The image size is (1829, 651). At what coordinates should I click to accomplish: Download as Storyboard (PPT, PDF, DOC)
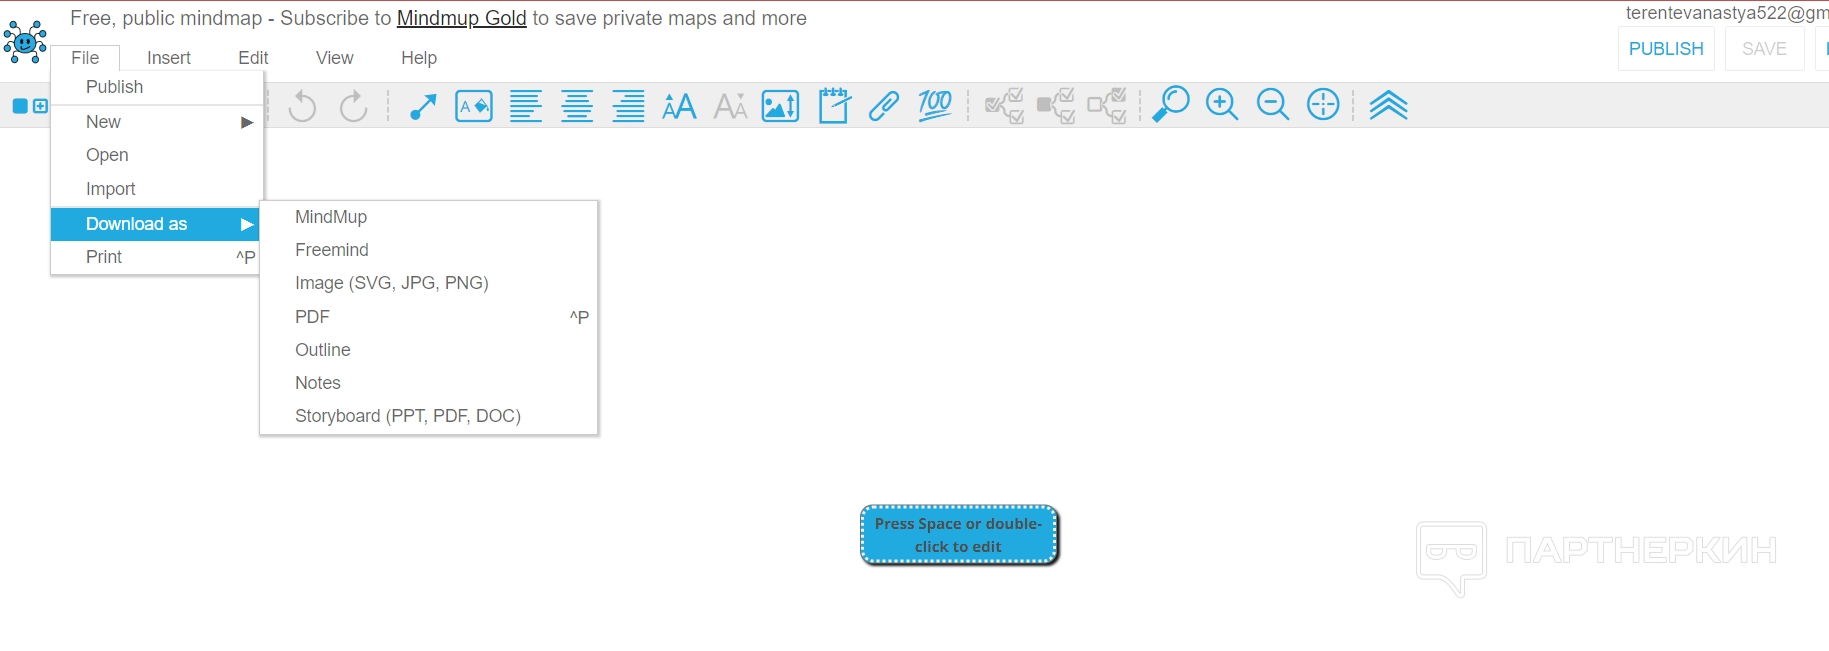click(429, 416)
